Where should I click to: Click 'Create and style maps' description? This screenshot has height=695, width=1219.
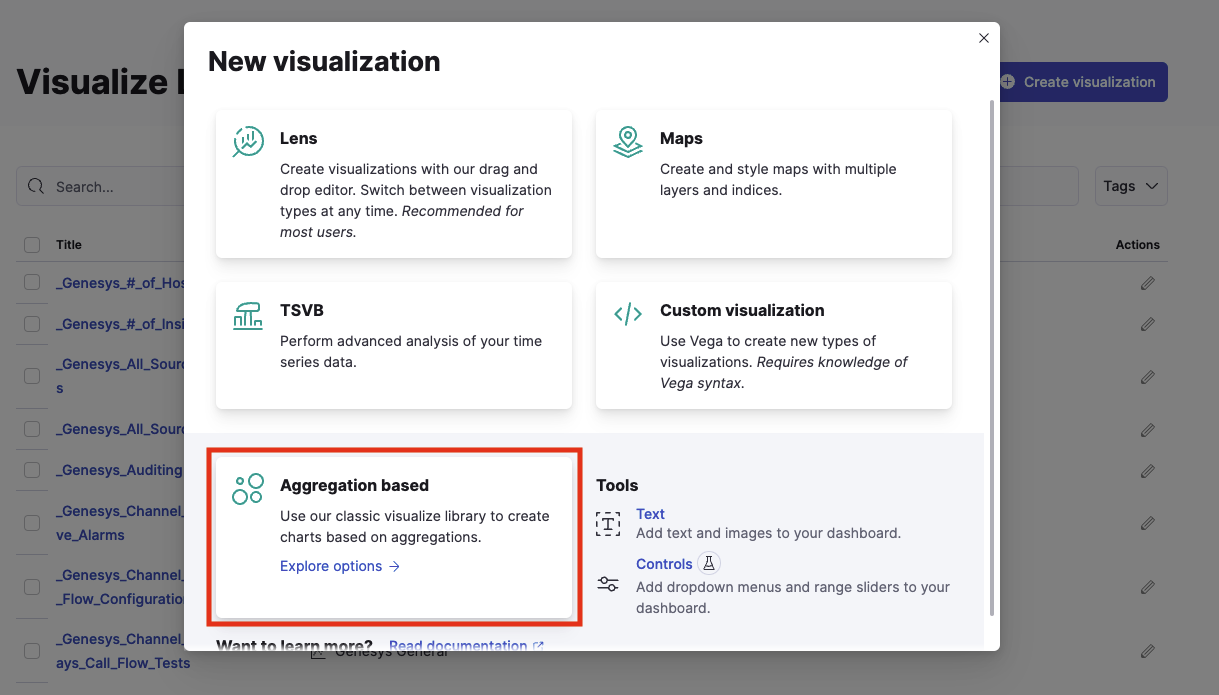[x=778, y=179]
